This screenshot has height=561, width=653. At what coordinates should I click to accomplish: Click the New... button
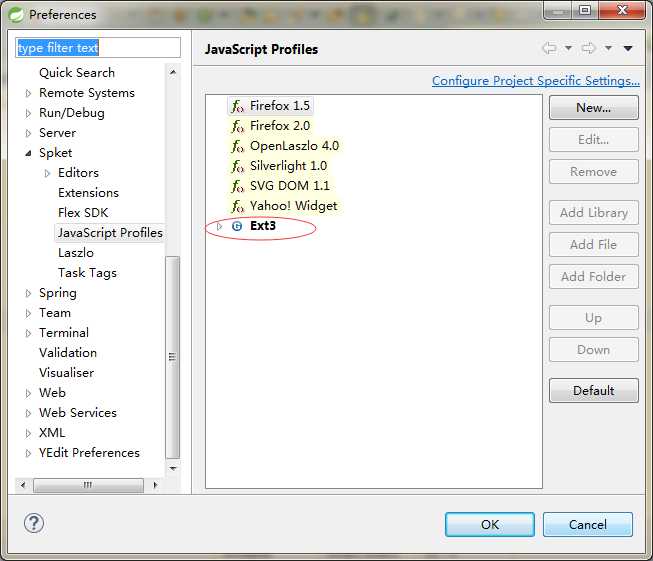click(x=593, y=108)
